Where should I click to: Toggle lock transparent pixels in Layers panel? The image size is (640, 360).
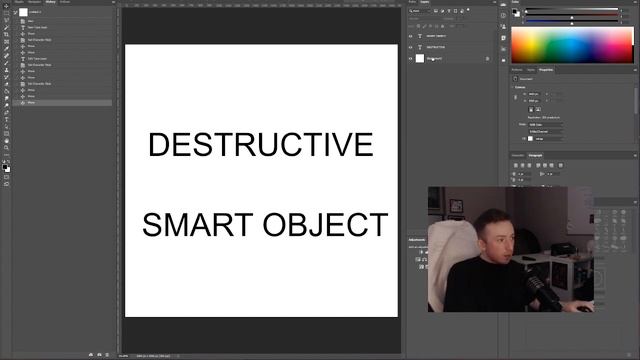[418, 26]
